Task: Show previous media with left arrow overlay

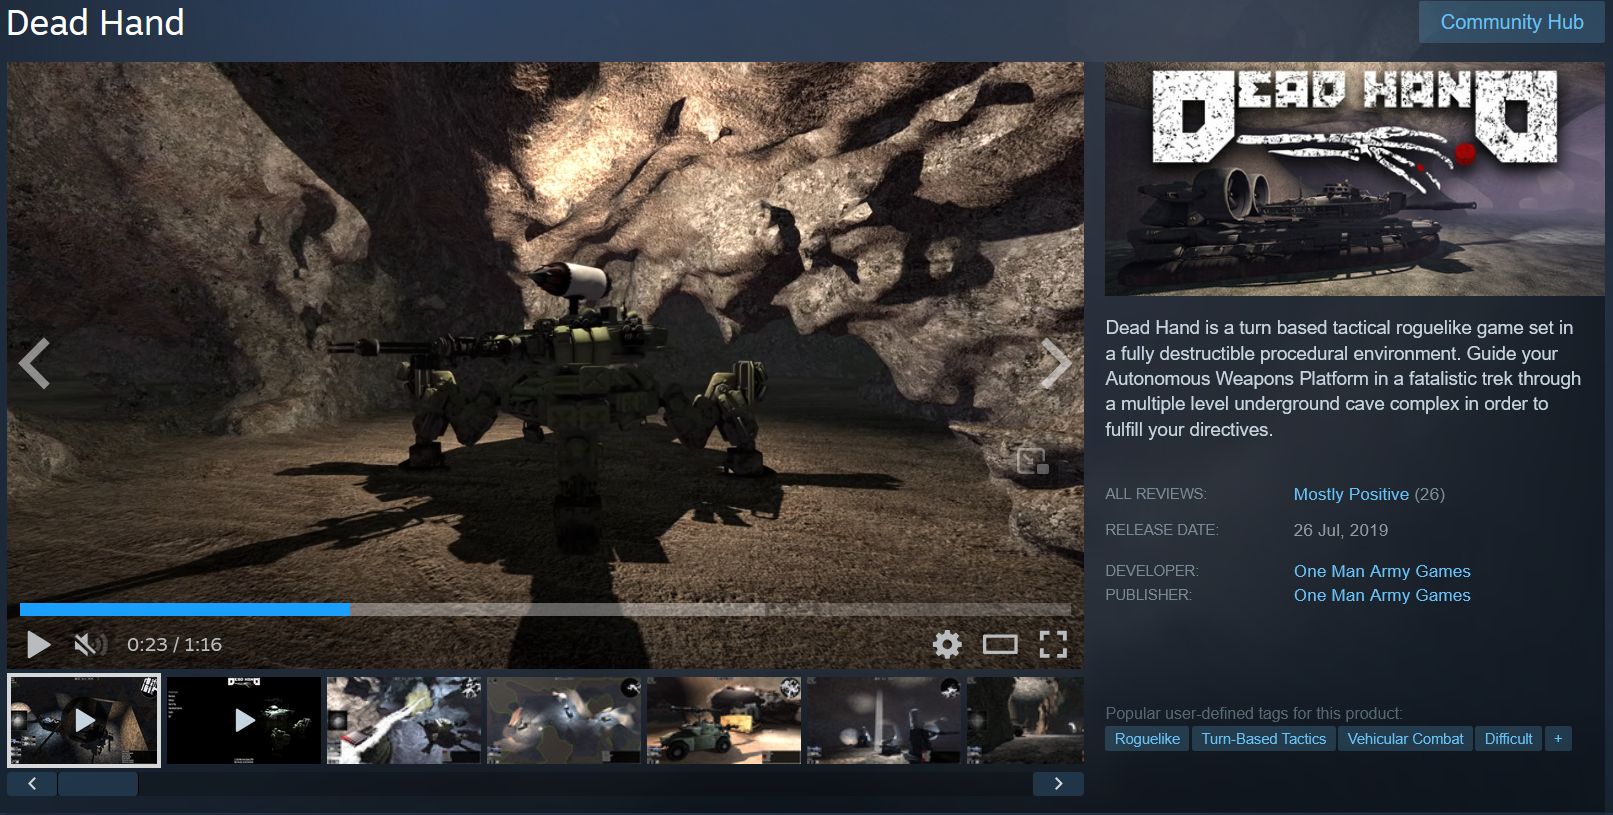Action: [34, 363]
